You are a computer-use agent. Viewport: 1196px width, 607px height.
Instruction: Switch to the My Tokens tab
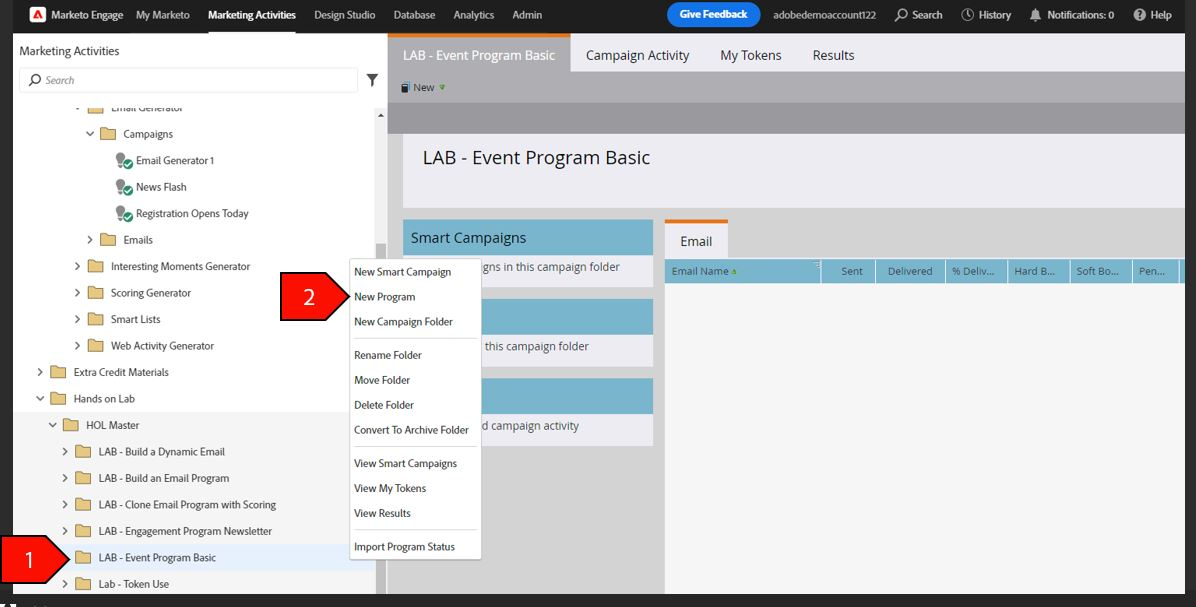(751, 55)
